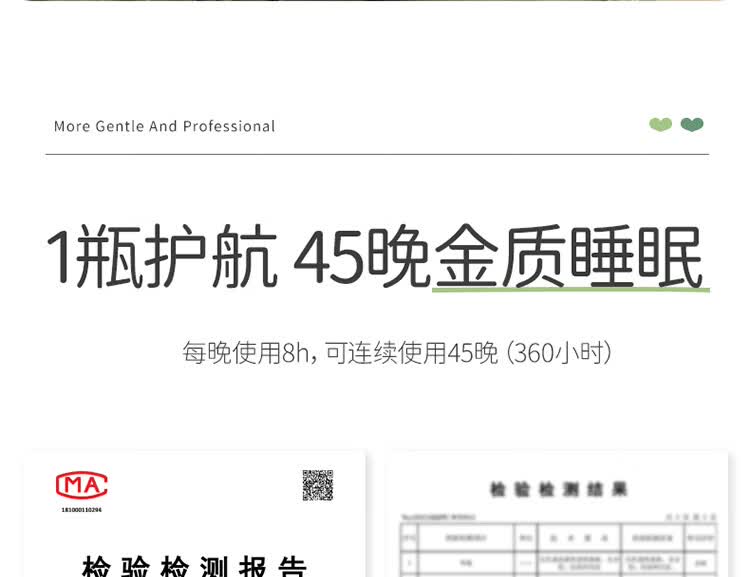Click the certification number under CMA logo
Viewport: 750px width, 577px height.
[82, 510]
